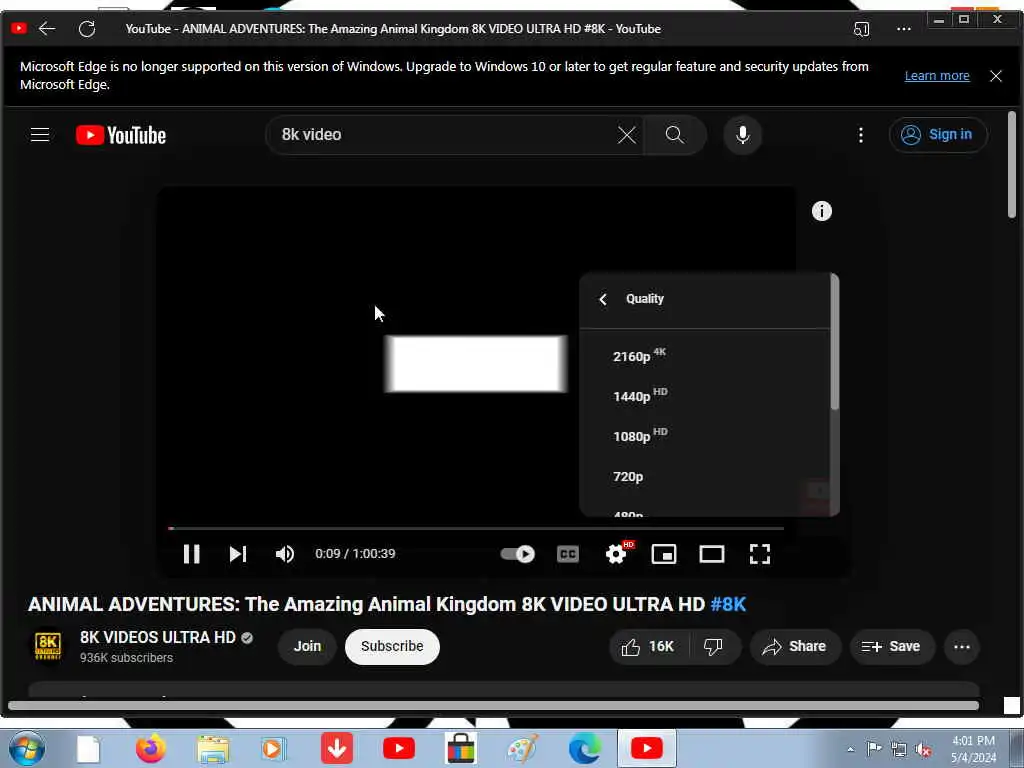The width and height of the screenshot is (1024, 768).
Task: Select 1440p HD quality
Action: click(x=705, y=396)
